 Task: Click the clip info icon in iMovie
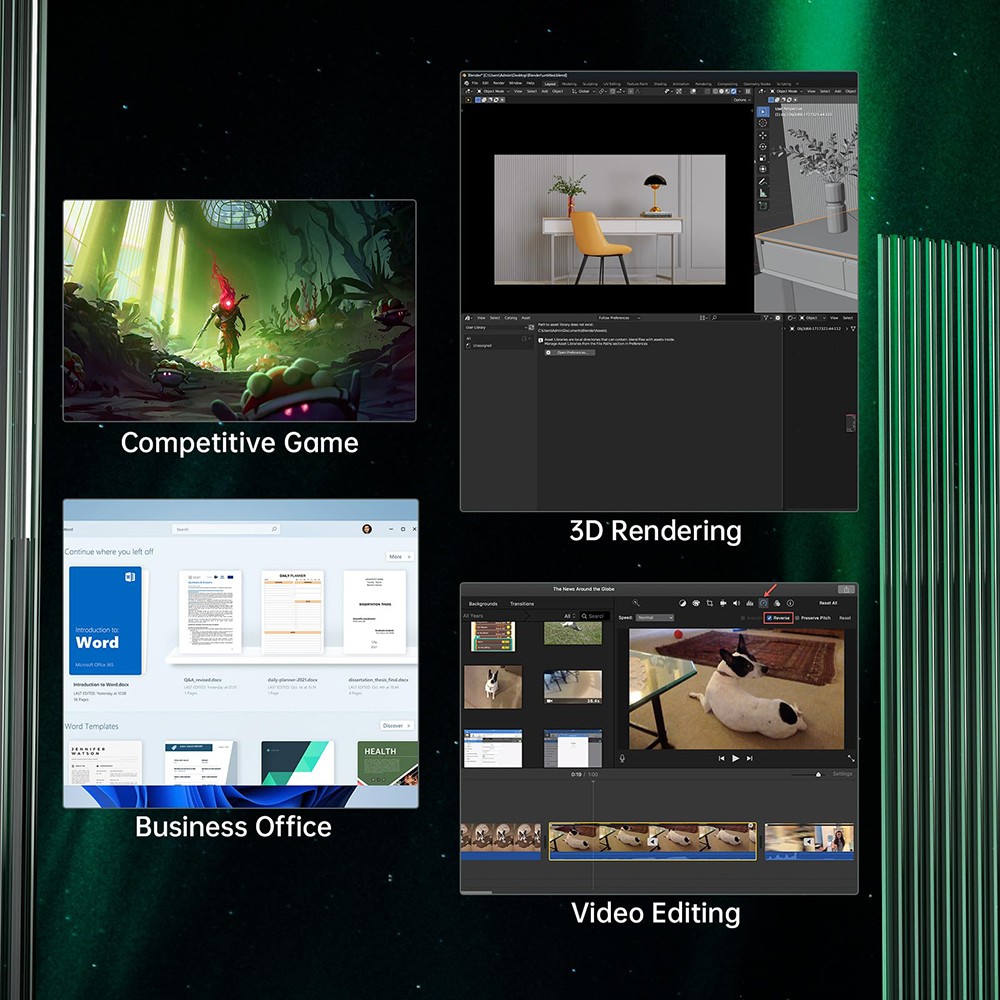click(790, 603)
